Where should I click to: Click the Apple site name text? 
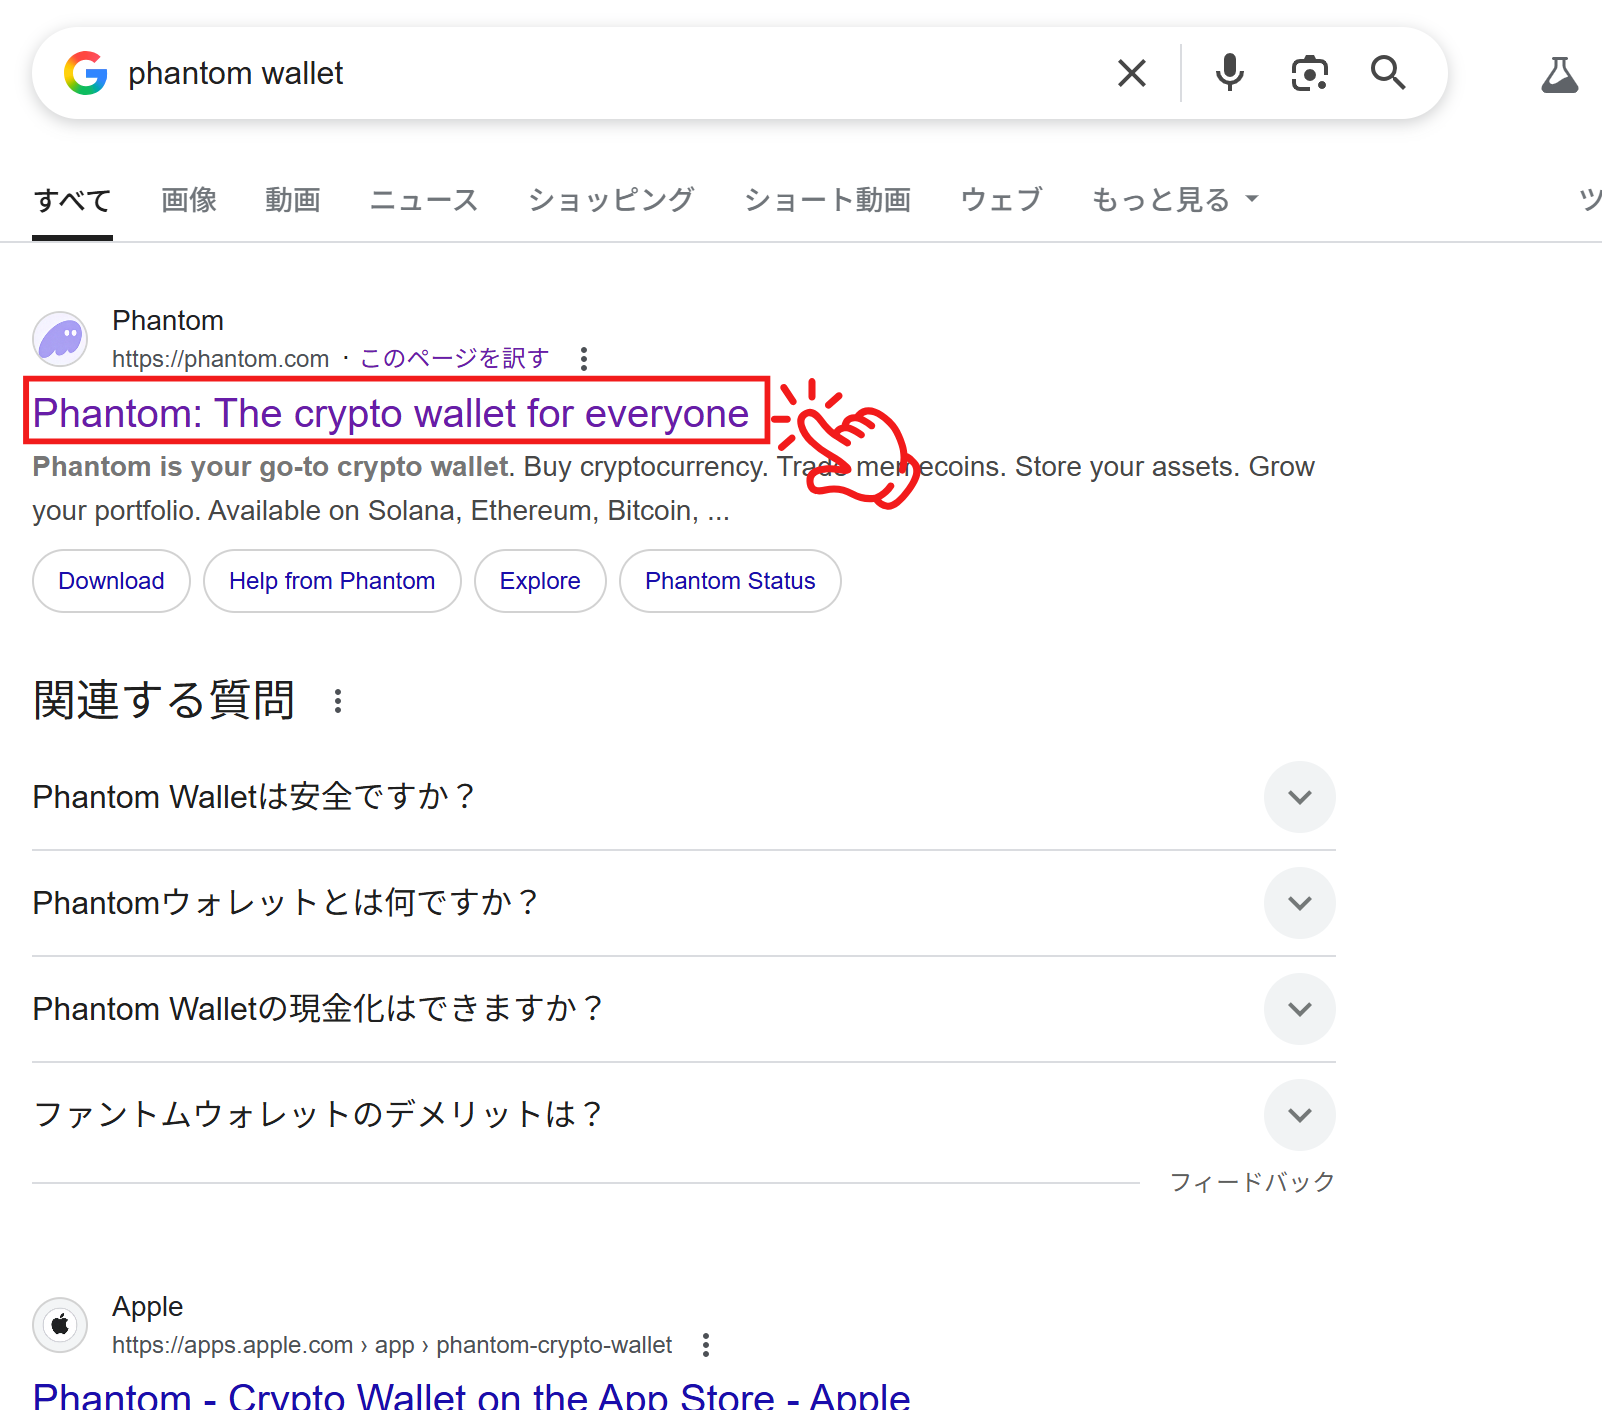pos(147,1306)
